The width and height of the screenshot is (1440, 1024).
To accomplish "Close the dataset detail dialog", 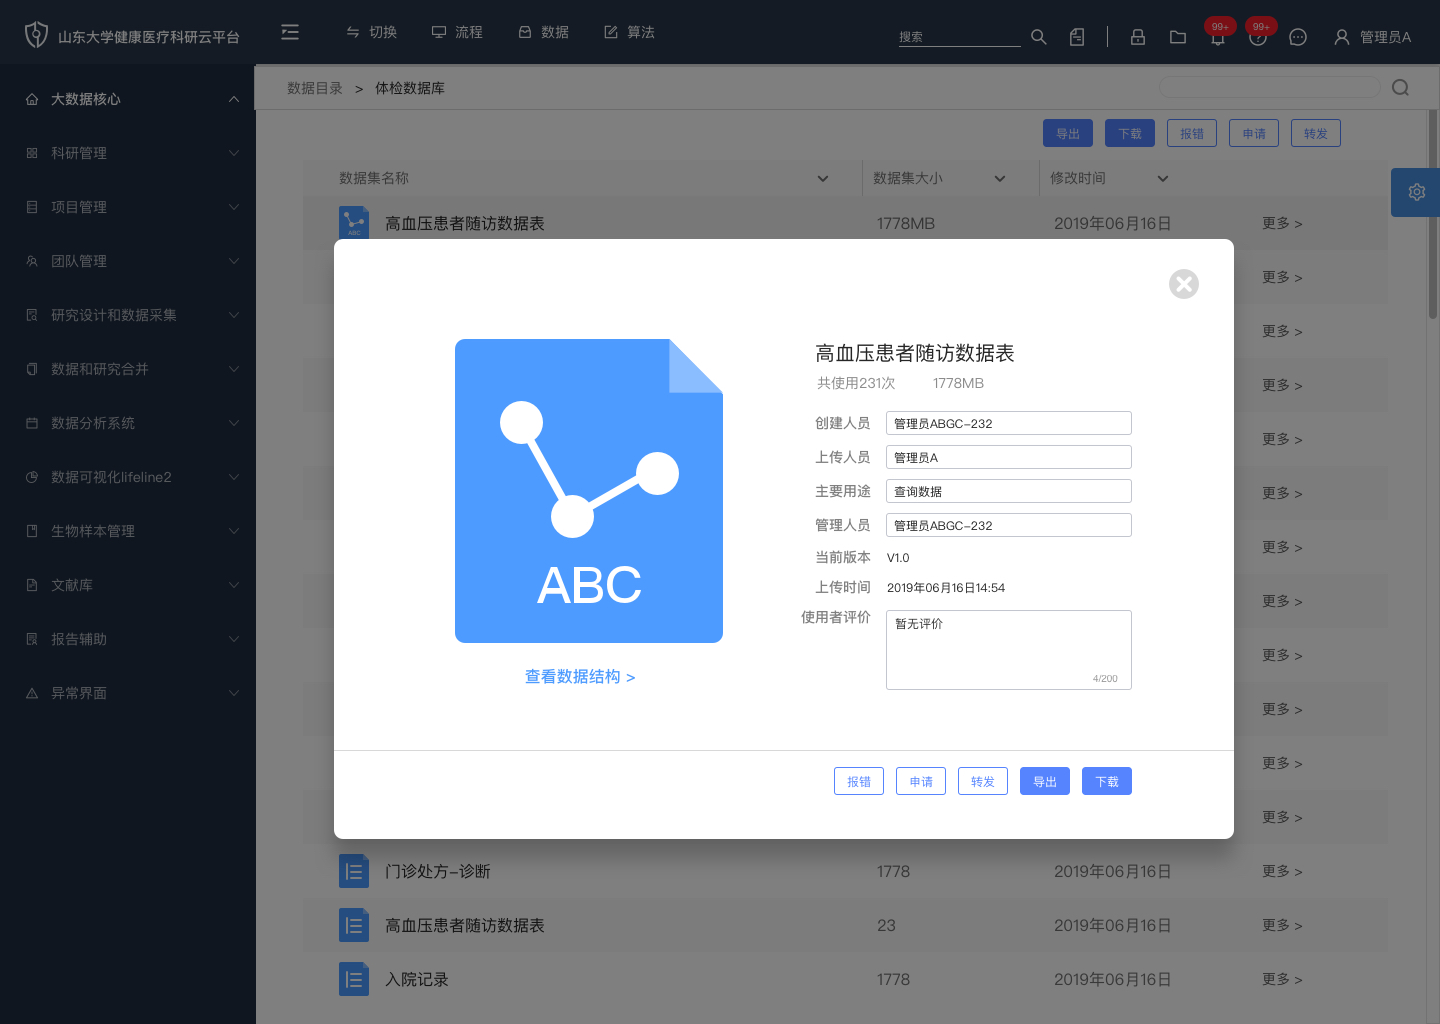I will click(1184, 284).
